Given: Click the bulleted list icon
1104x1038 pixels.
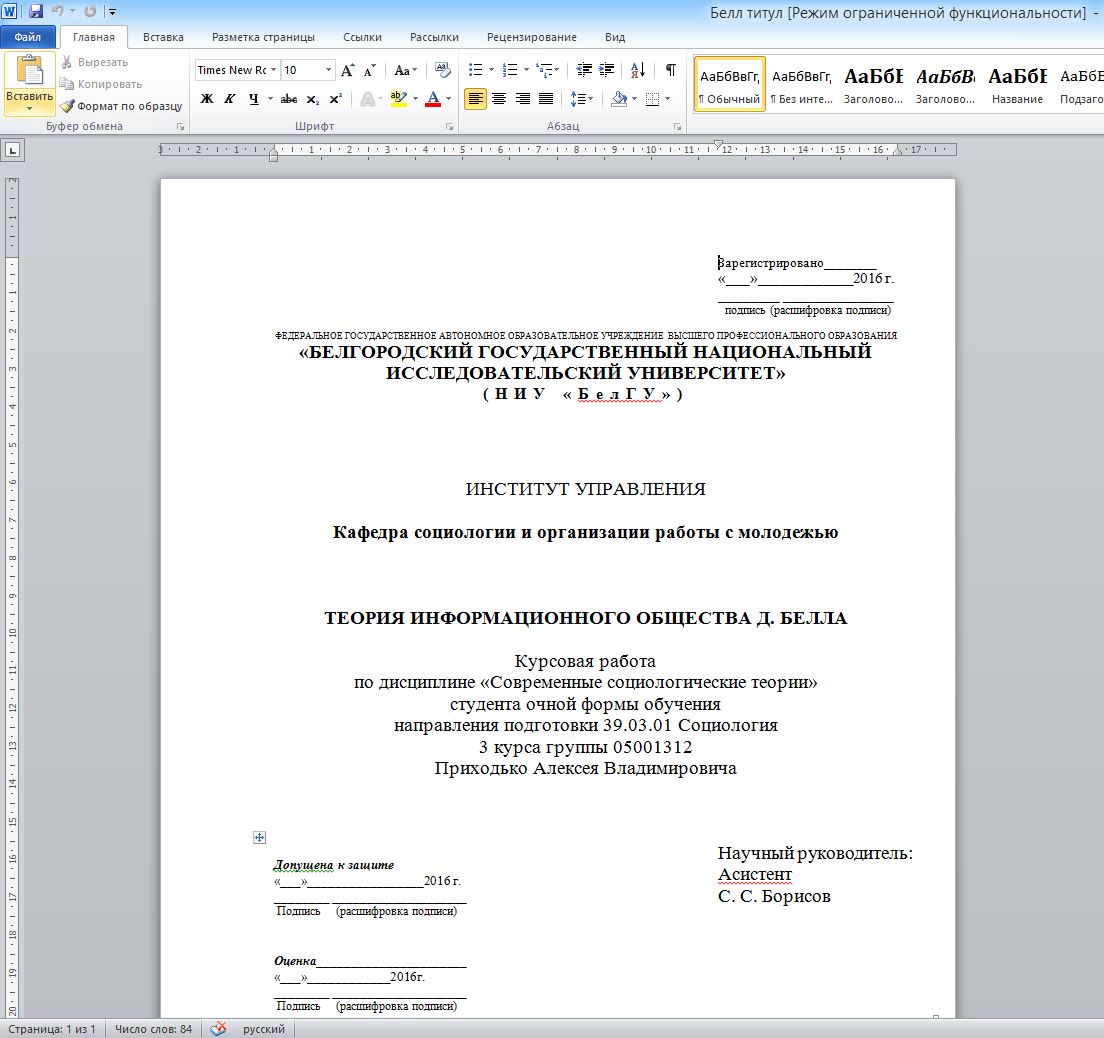Looking at the screenshot, I should coord(476,70).
